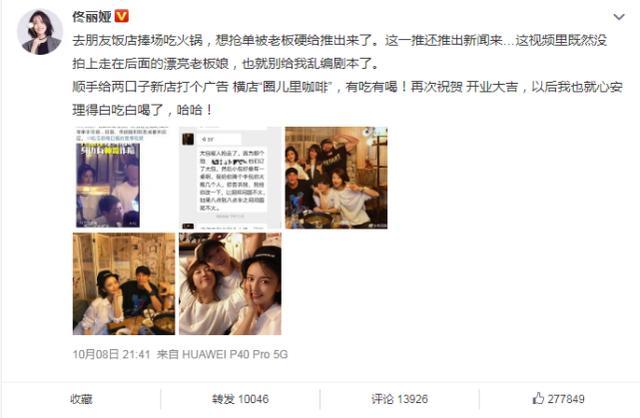Expand the post options chevron
Screen dimensions: 640x418
(x=619, y=17)
